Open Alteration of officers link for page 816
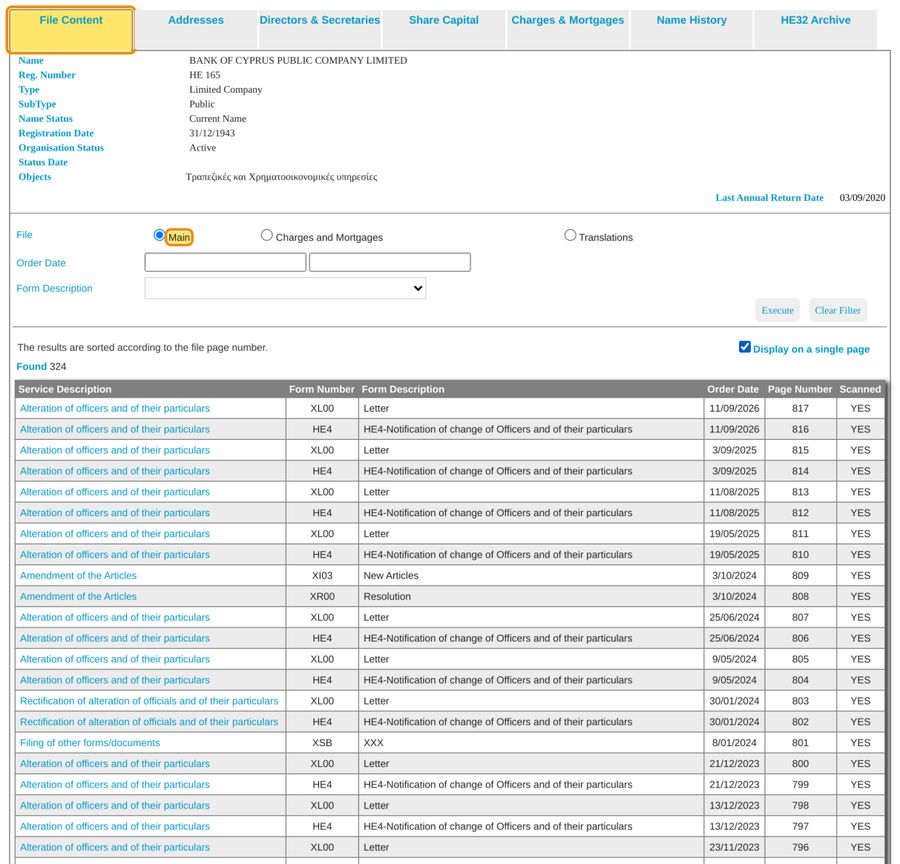The height and width of the screenshot is (864, 900). pos(115,429)
